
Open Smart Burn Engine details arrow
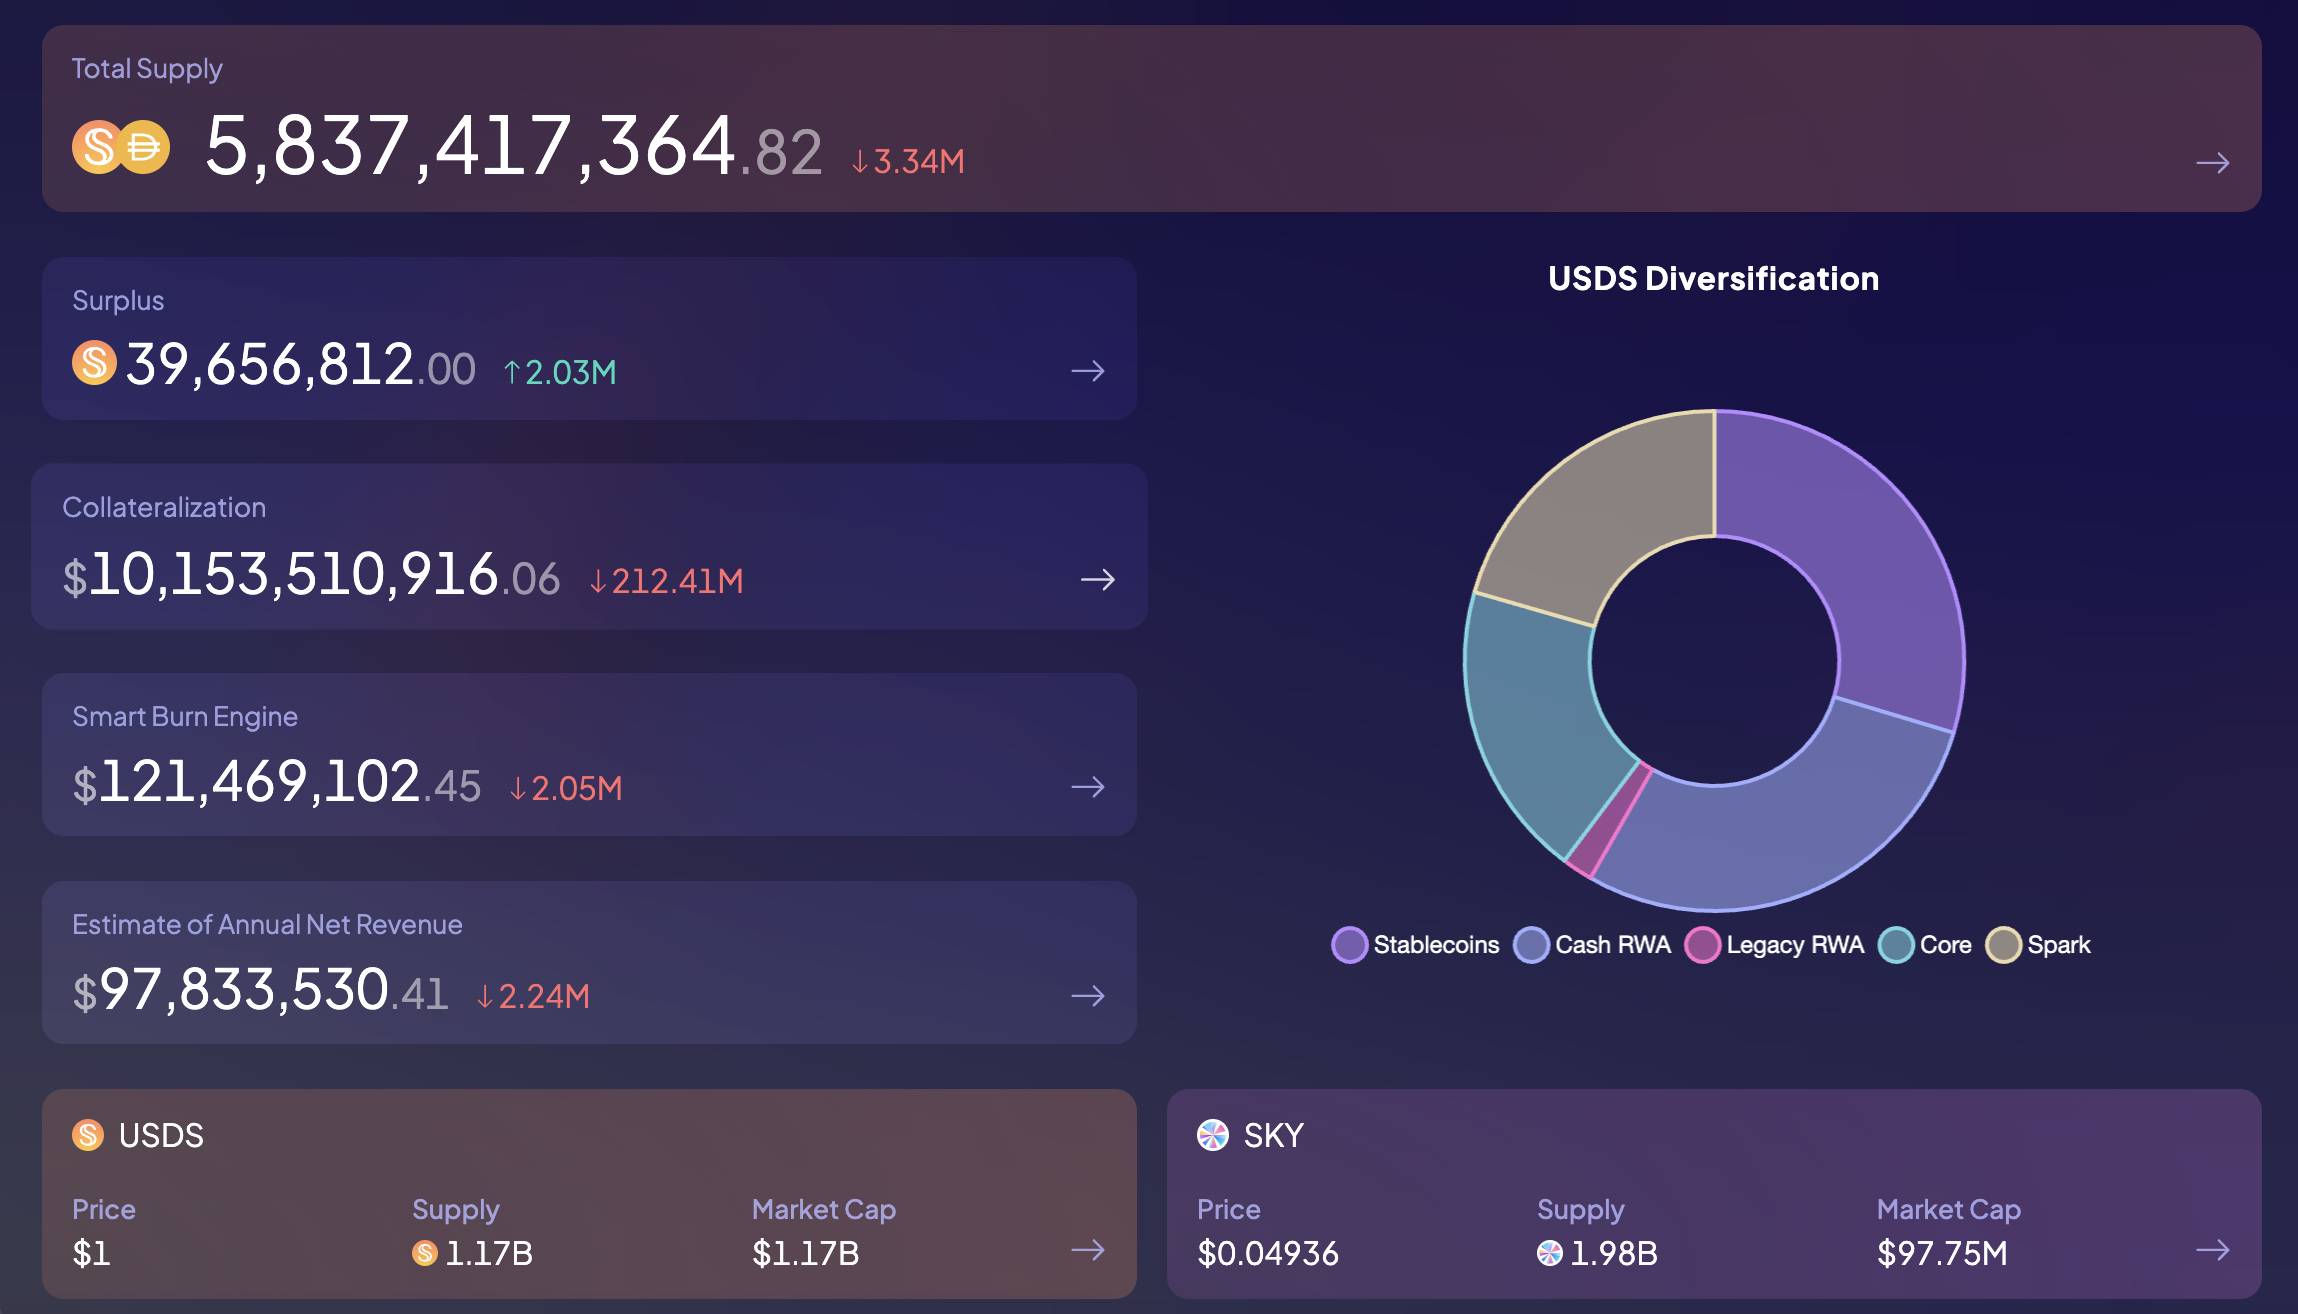(x=1088, y=787)
